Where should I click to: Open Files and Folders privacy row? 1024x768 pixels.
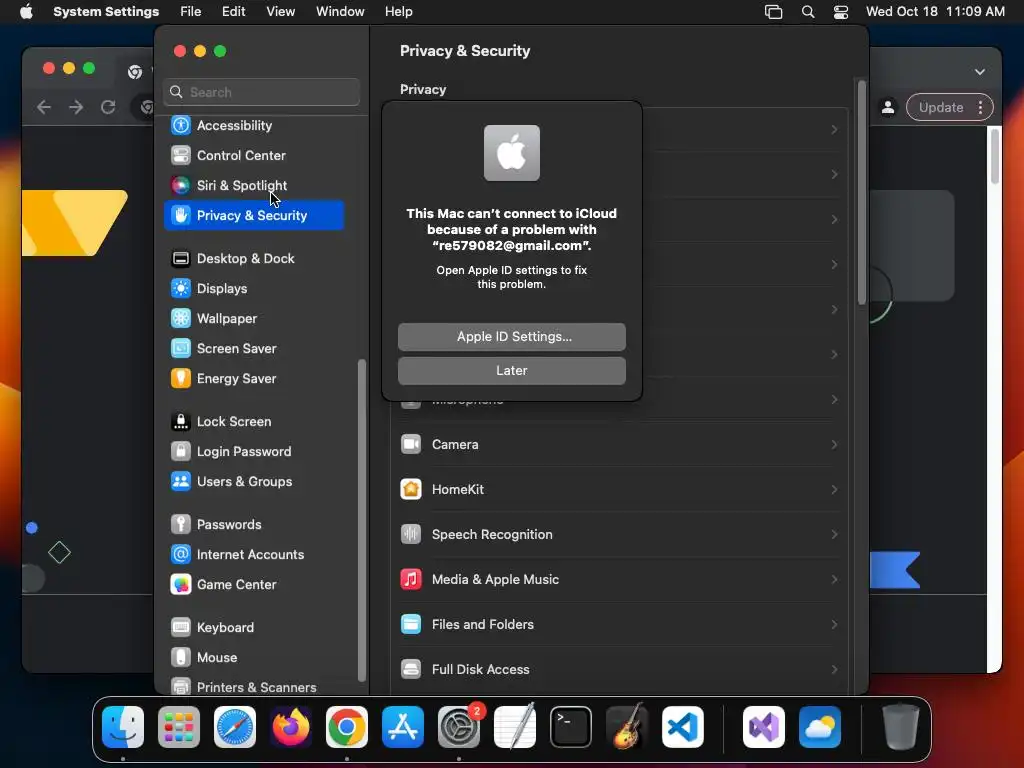click(x=619, y=625)
